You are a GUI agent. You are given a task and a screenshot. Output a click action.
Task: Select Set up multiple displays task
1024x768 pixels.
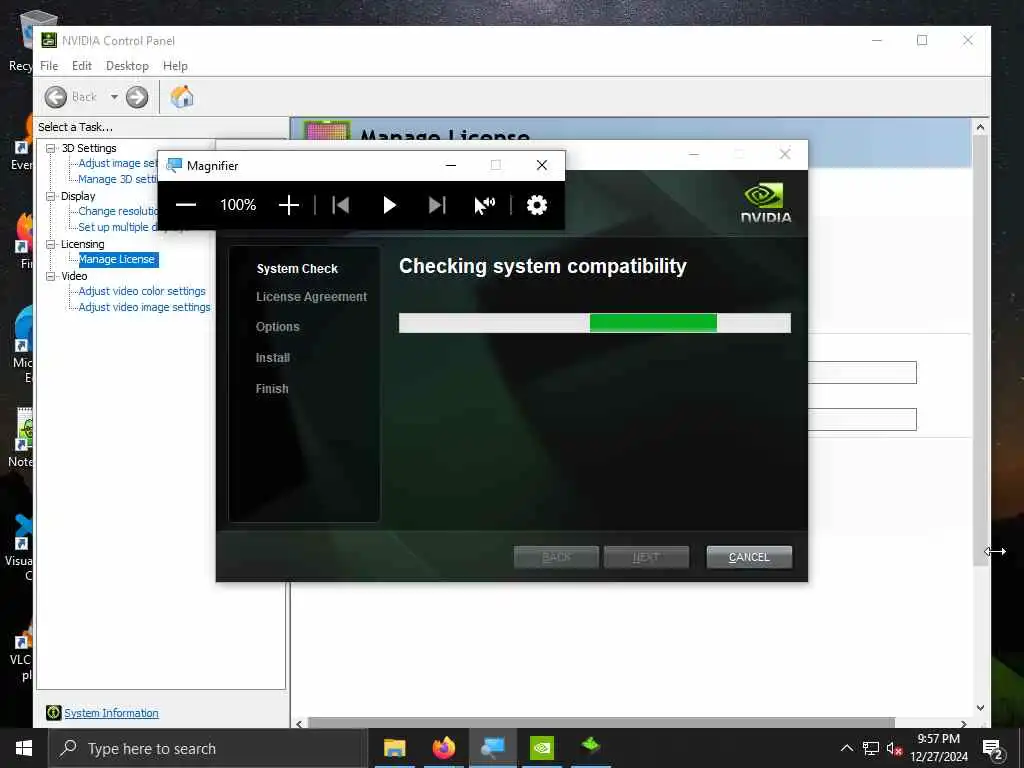click(x=118, y=227)
